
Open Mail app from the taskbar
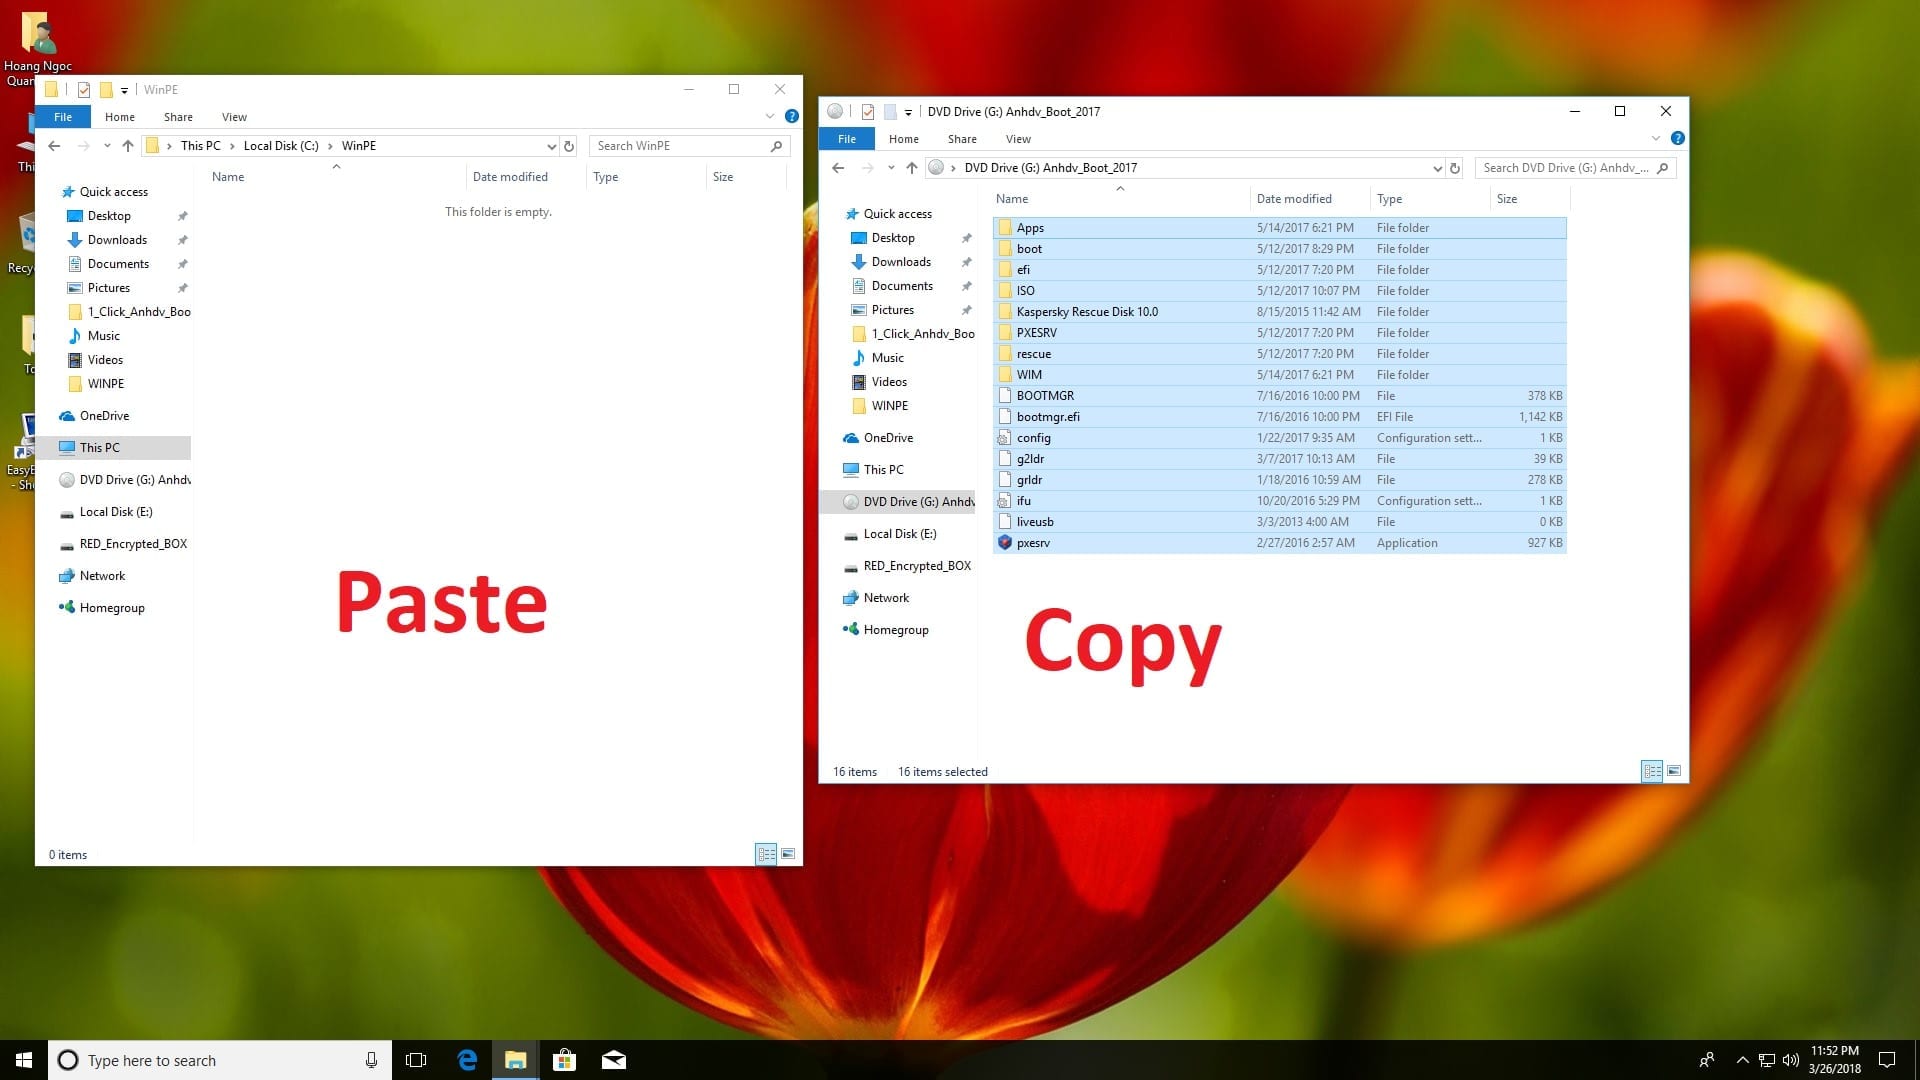[x=613, y=1060]
